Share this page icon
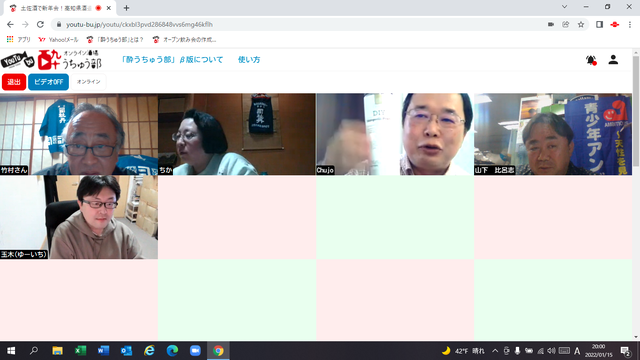The image size is (640, 360). [x=566, y=24]
